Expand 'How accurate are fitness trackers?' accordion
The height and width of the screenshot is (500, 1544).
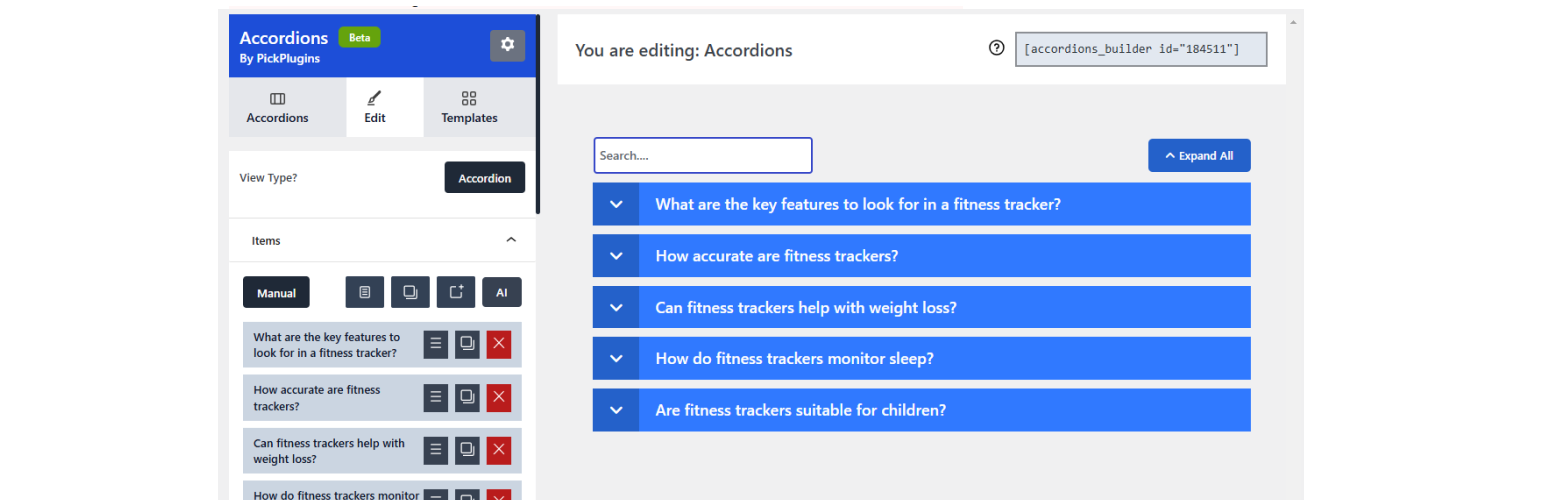coord(776,256)
